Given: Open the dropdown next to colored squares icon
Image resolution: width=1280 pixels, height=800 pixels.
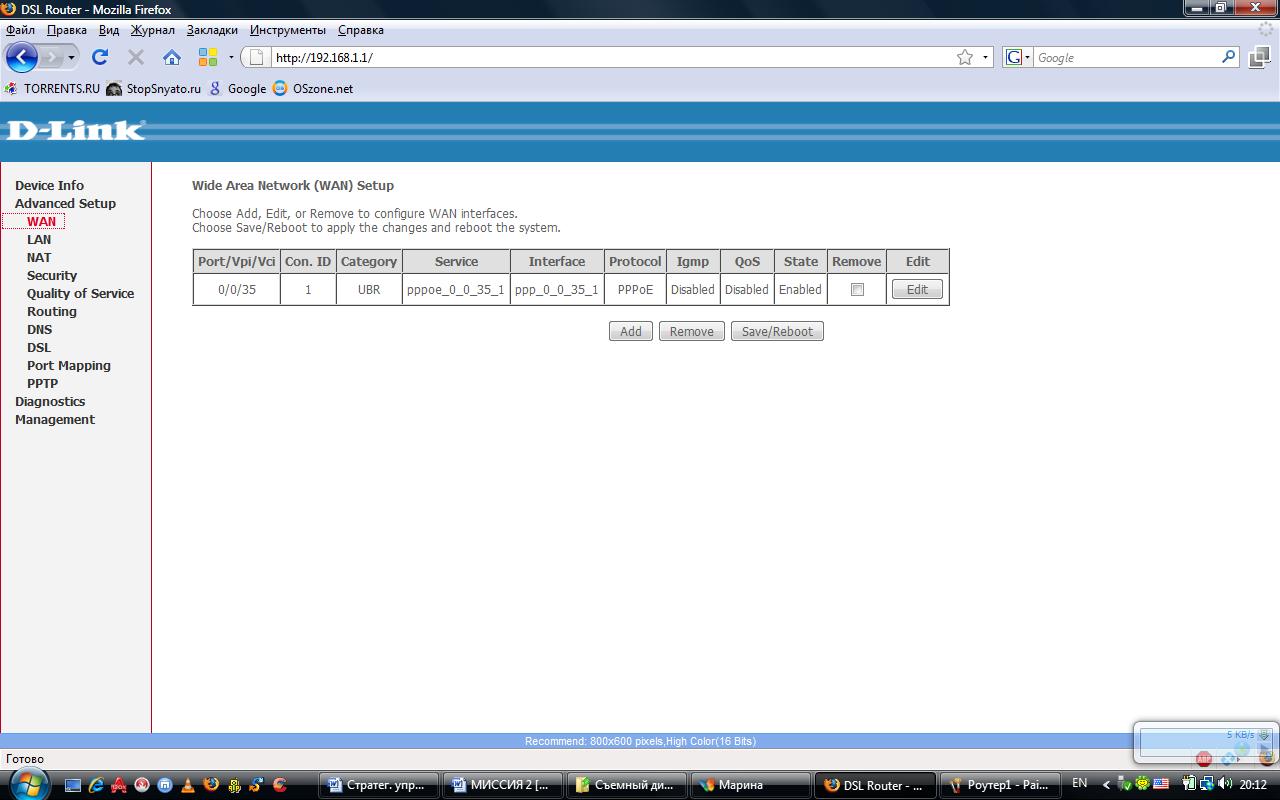Looking at the screenshot, I should point(231,57).
